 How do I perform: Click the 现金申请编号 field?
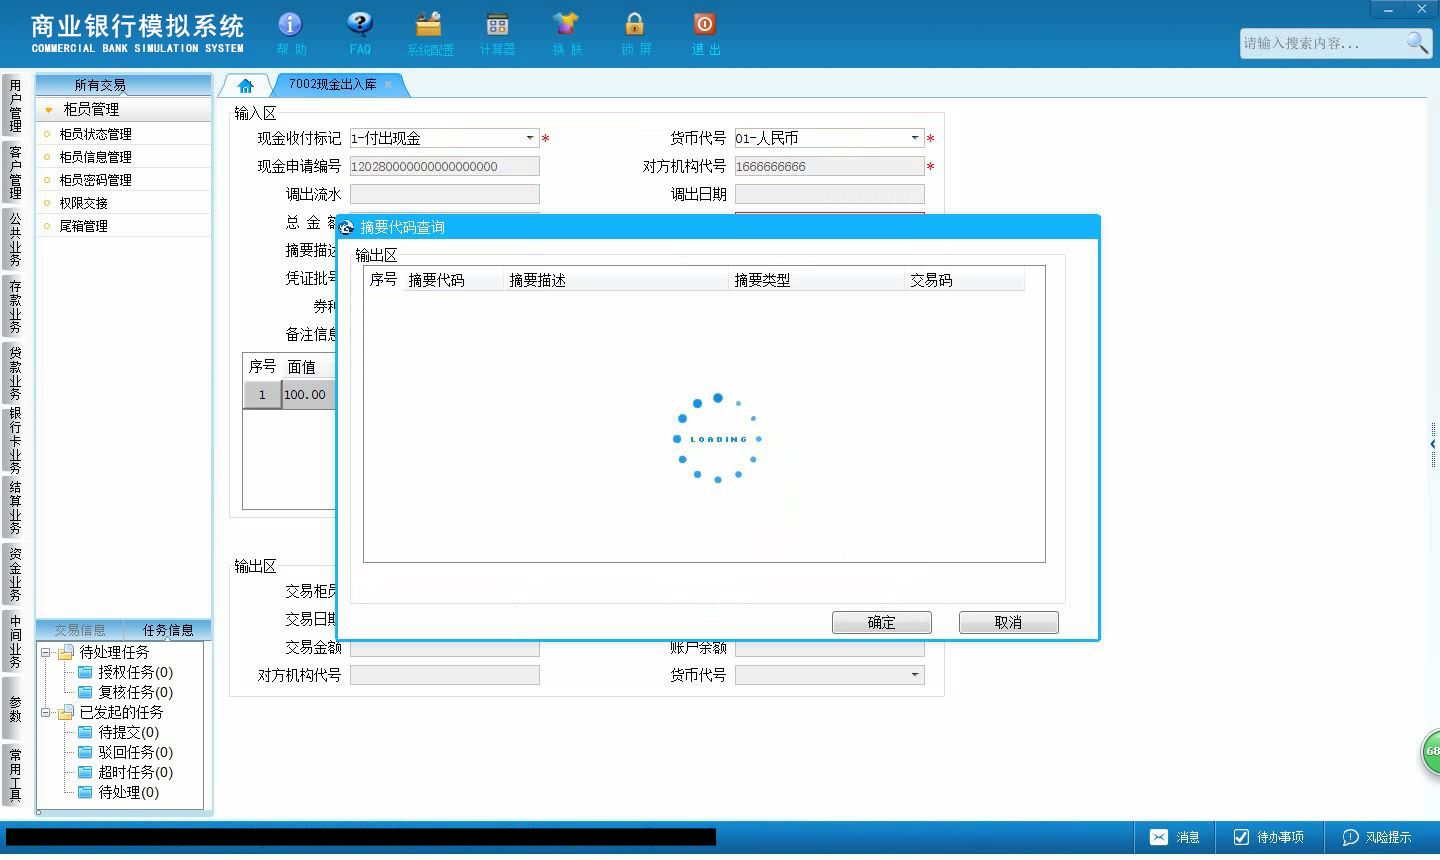(x=444, y=166)
